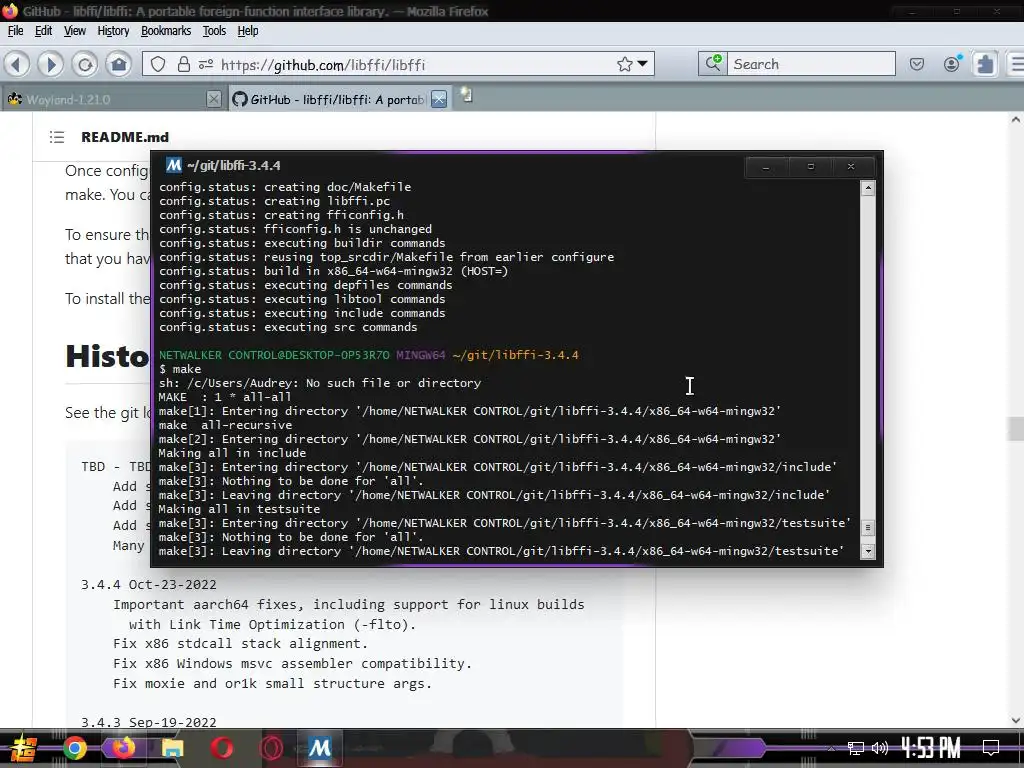The image size is (1024, 768).
Task: Close the Wayland-1.21.0 tab
Action: 214,99
